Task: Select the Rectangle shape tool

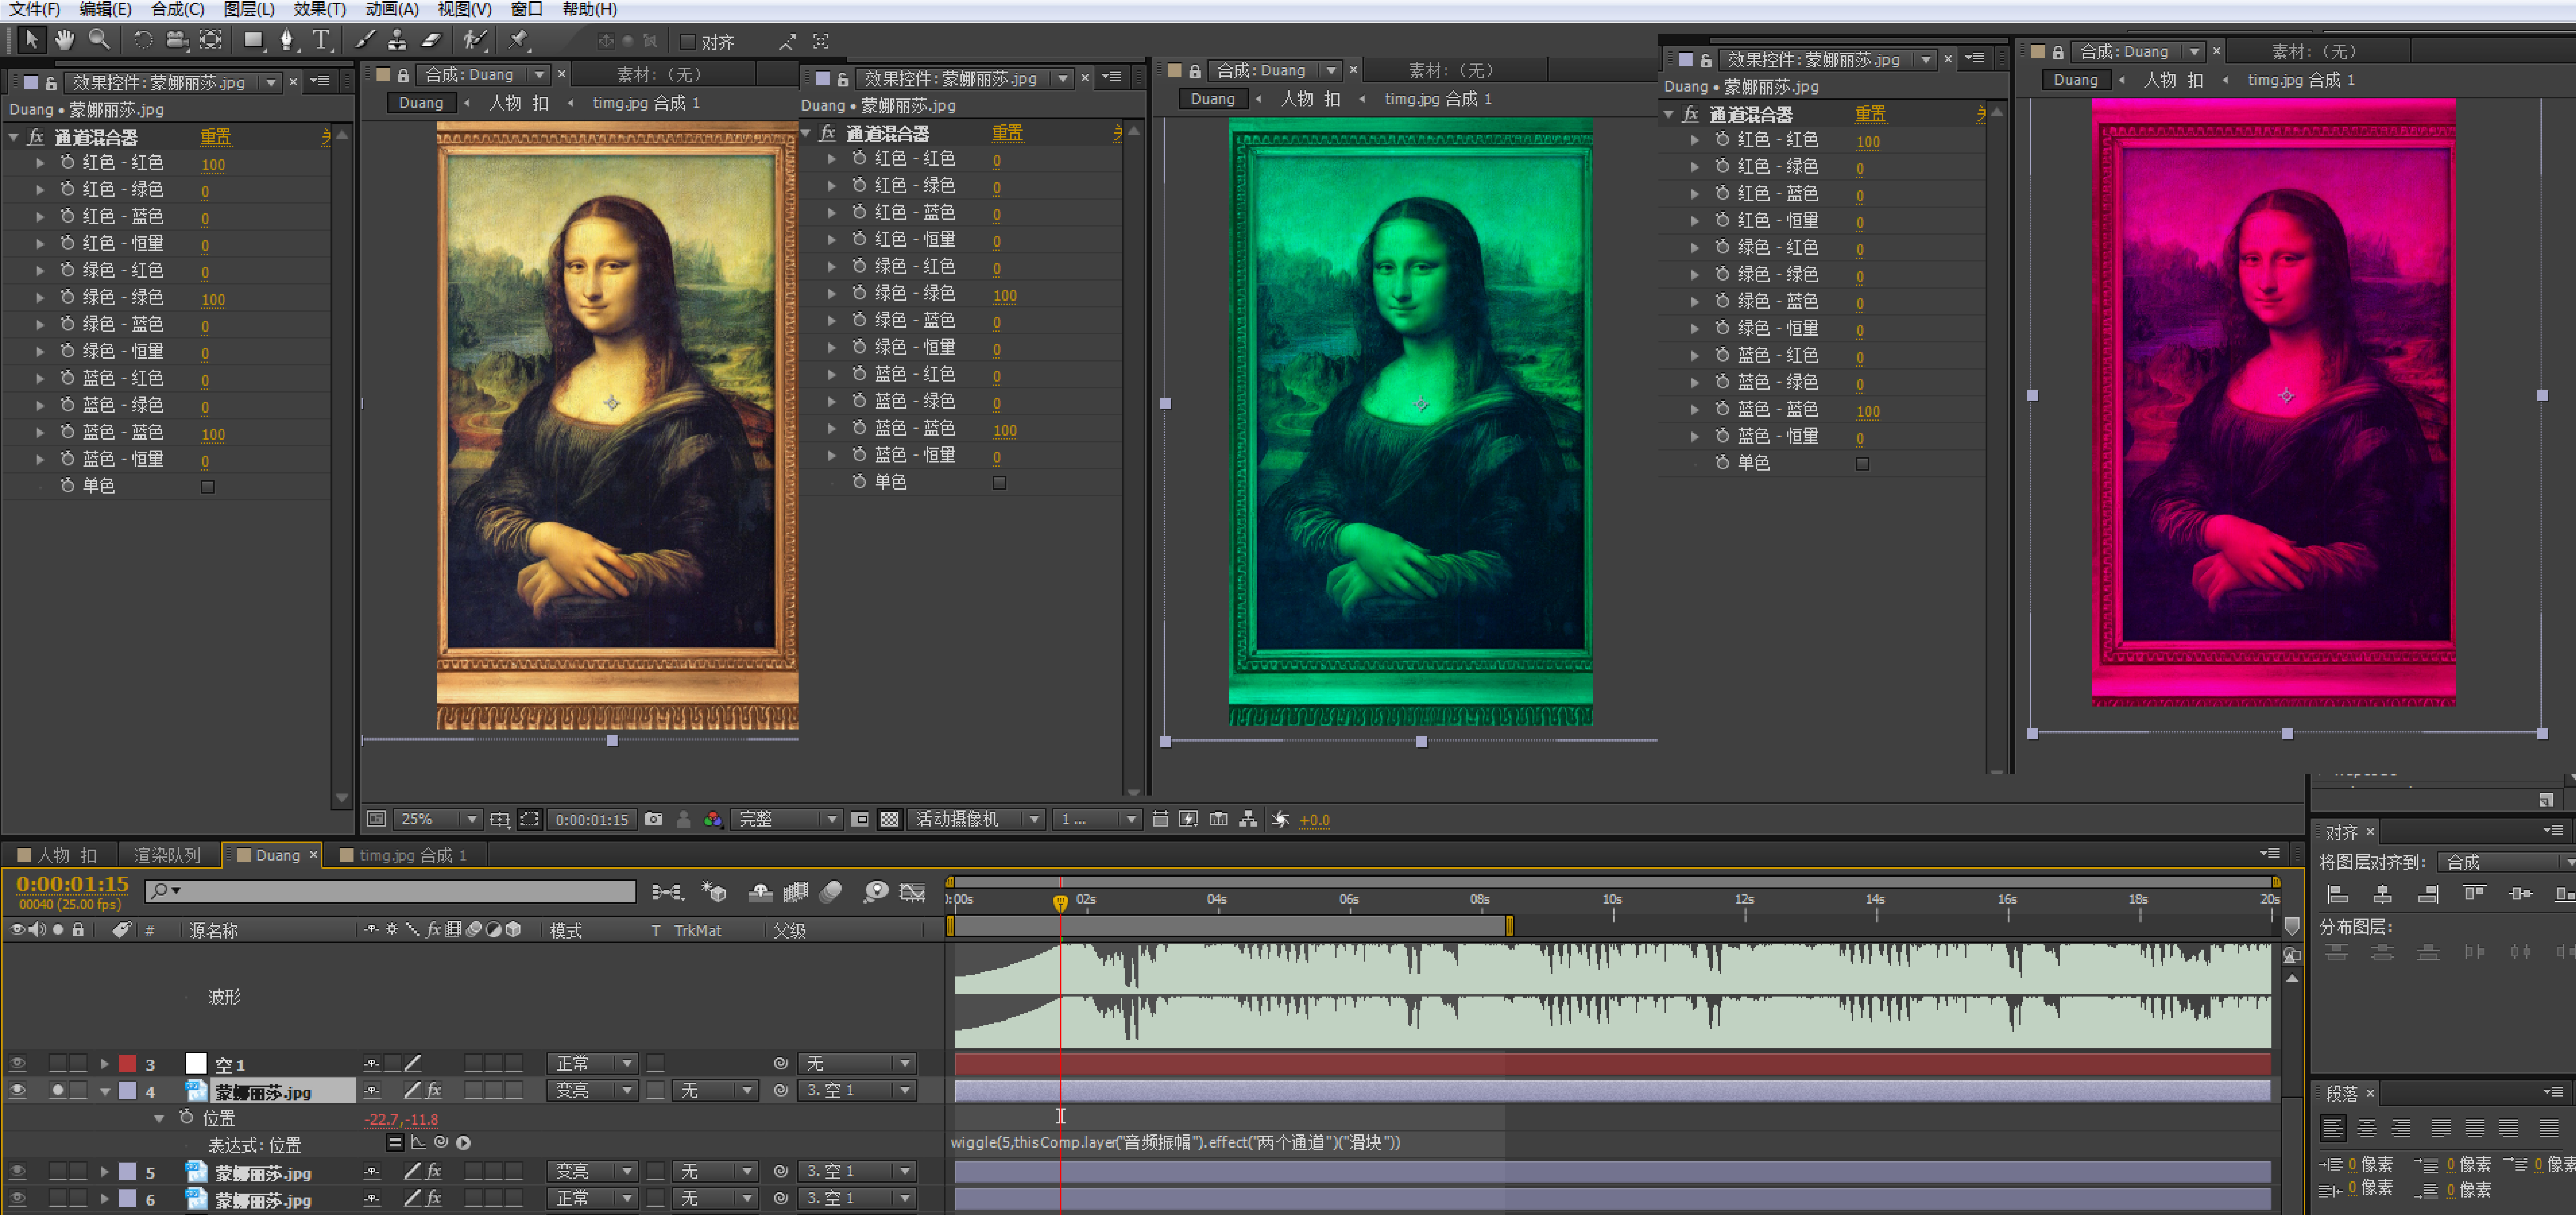Action: click(254, 40)
